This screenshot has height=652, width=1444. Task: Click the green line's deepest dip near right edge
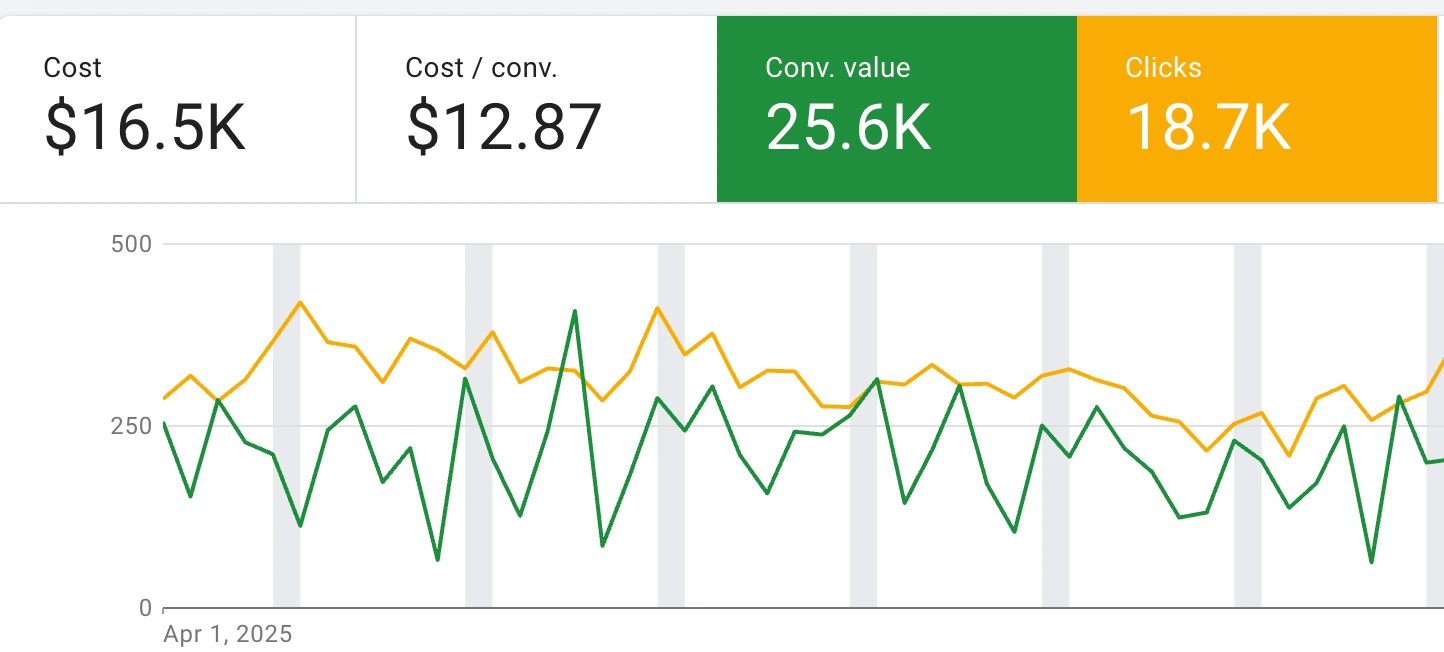[1371, 562]
